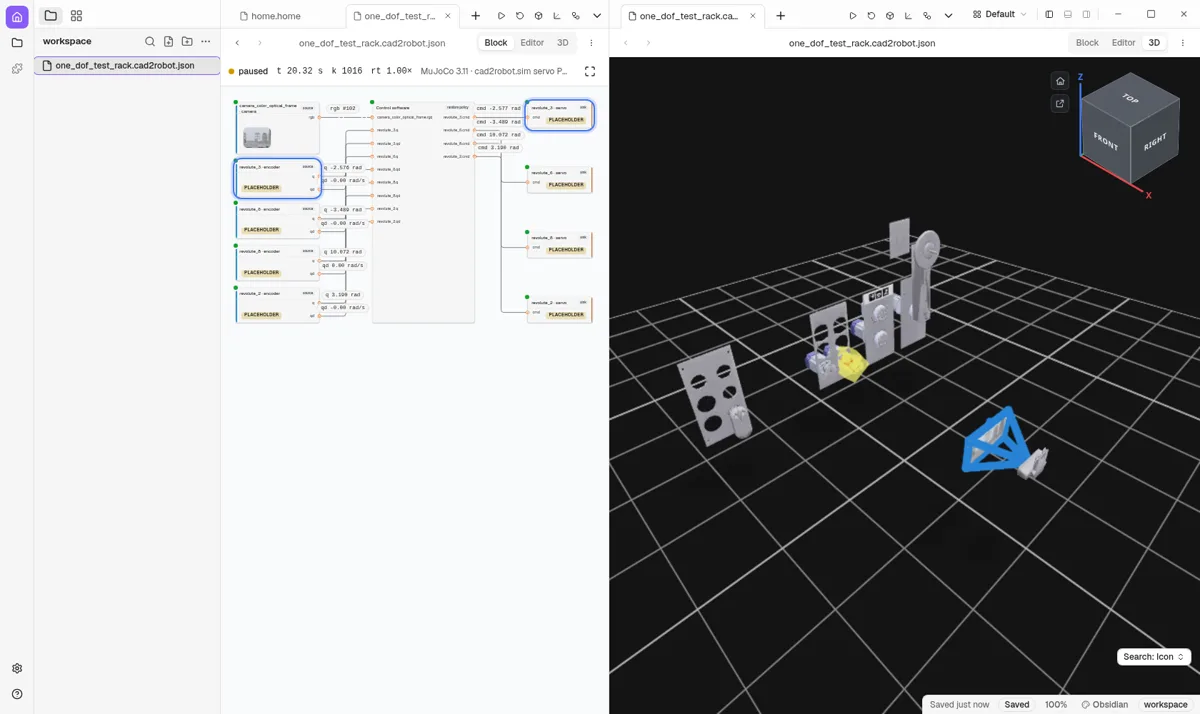The image size is (1200, 714).
Task: Click the link joints icon in left pane toolbar
Action: click(576, 16)
